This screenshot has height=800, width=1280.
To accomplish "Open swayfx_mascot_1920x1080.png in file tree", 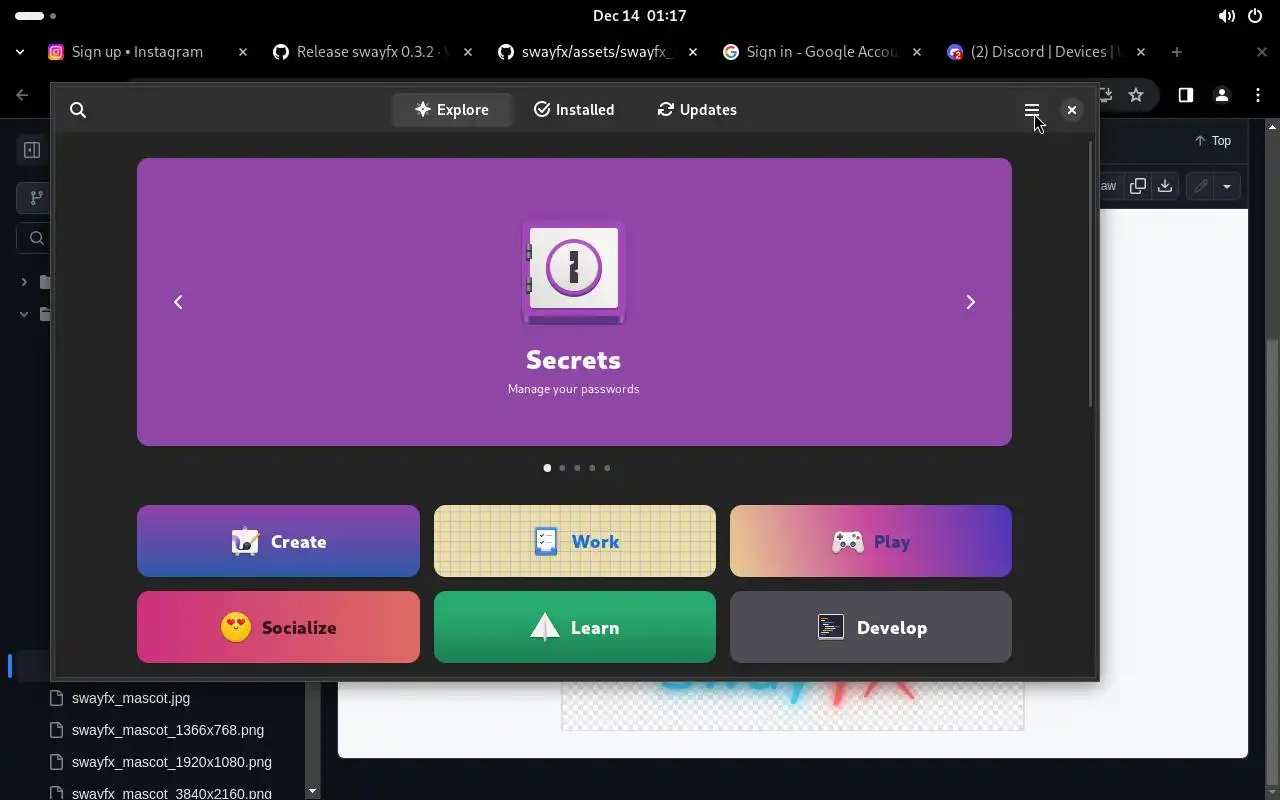I will [x=172, y=762].
